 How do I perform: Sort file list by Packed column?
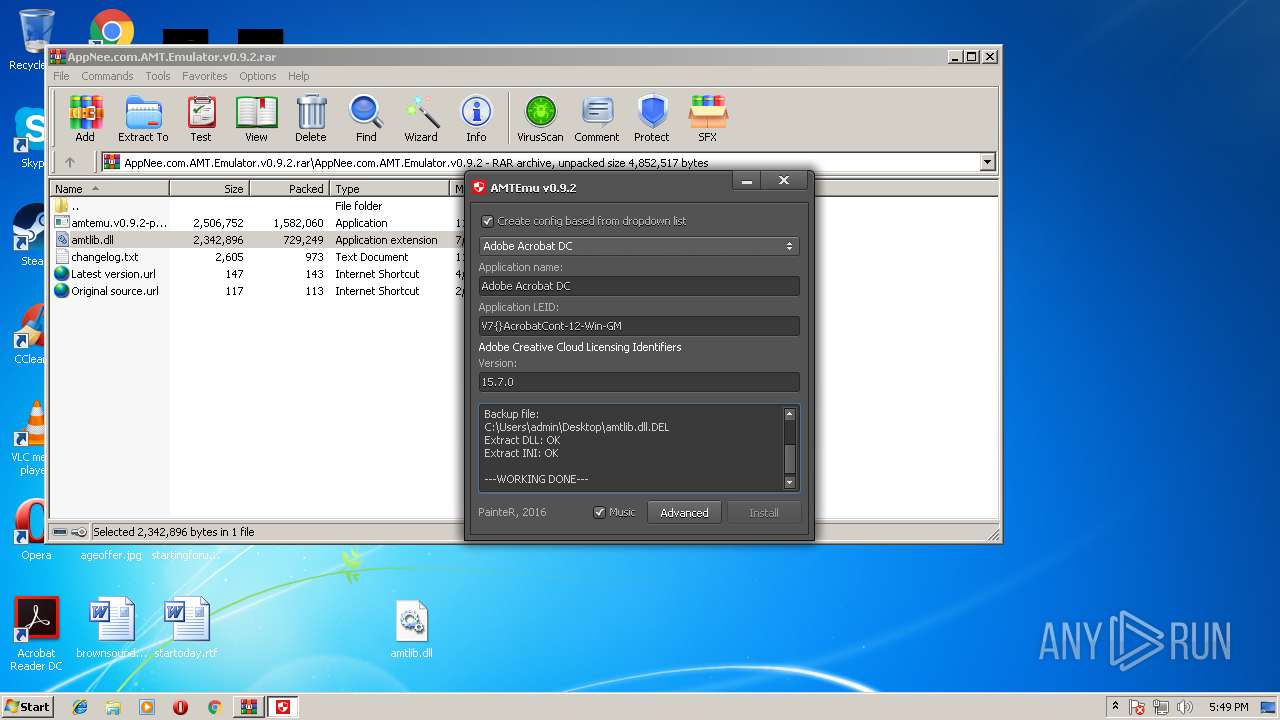[x=289, y=188]
